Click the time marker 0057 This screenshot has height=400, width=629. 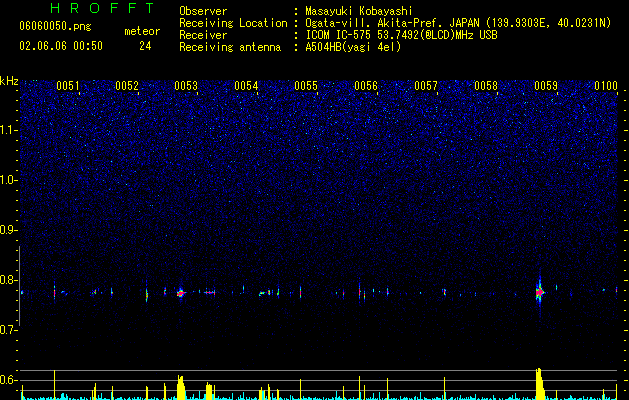click(426, 86)
